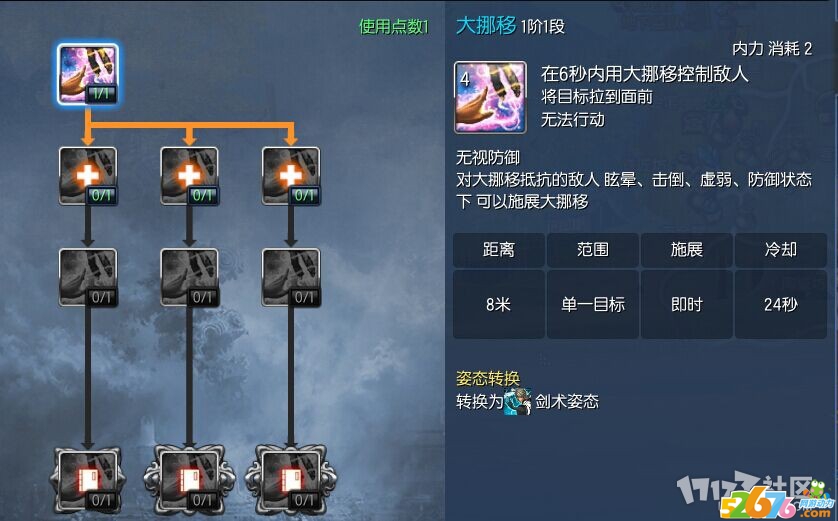Click left branch plus upgrade node
The image size is (838, 521).
[88, 176]
